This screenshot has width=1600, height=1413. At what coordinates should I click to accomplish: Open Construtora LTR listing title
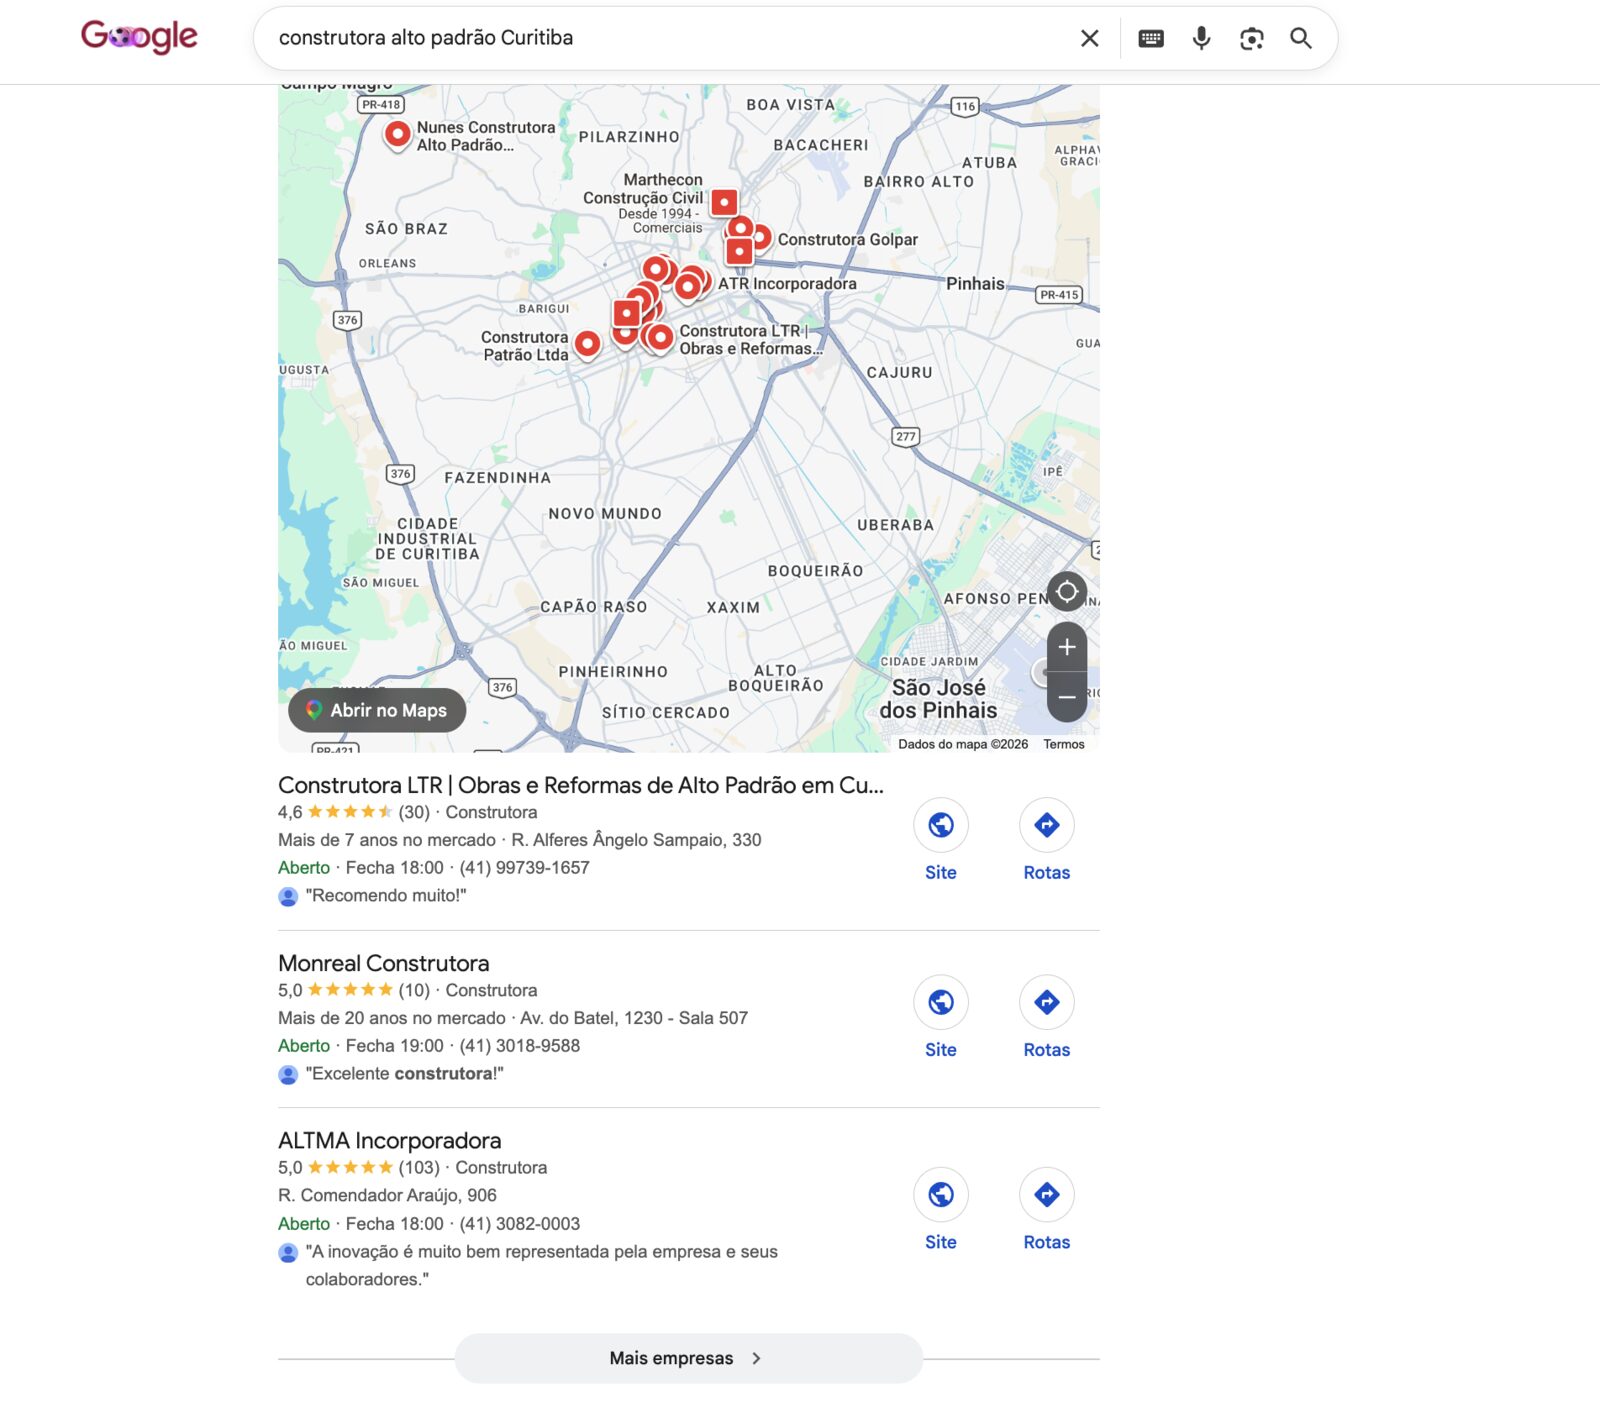coord(581,785)
